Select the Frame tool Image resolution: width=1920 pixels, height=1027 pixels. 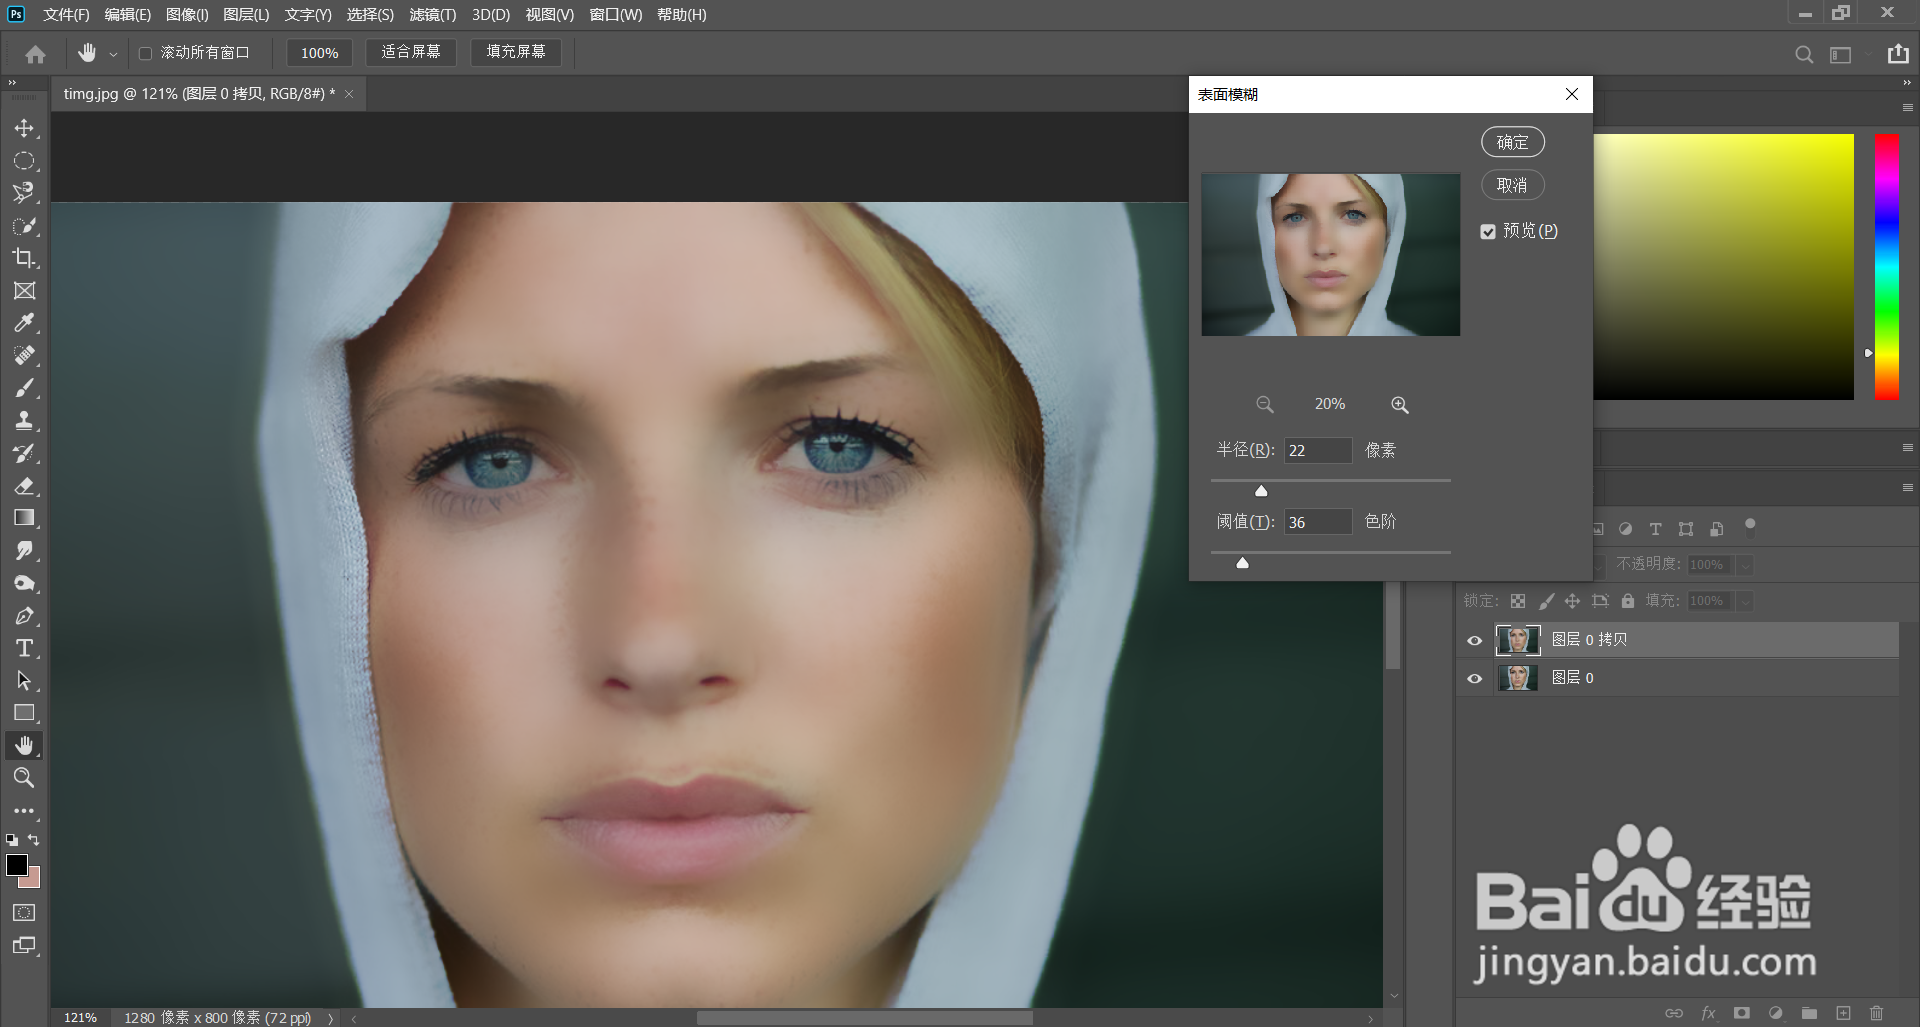coord(24,291)
